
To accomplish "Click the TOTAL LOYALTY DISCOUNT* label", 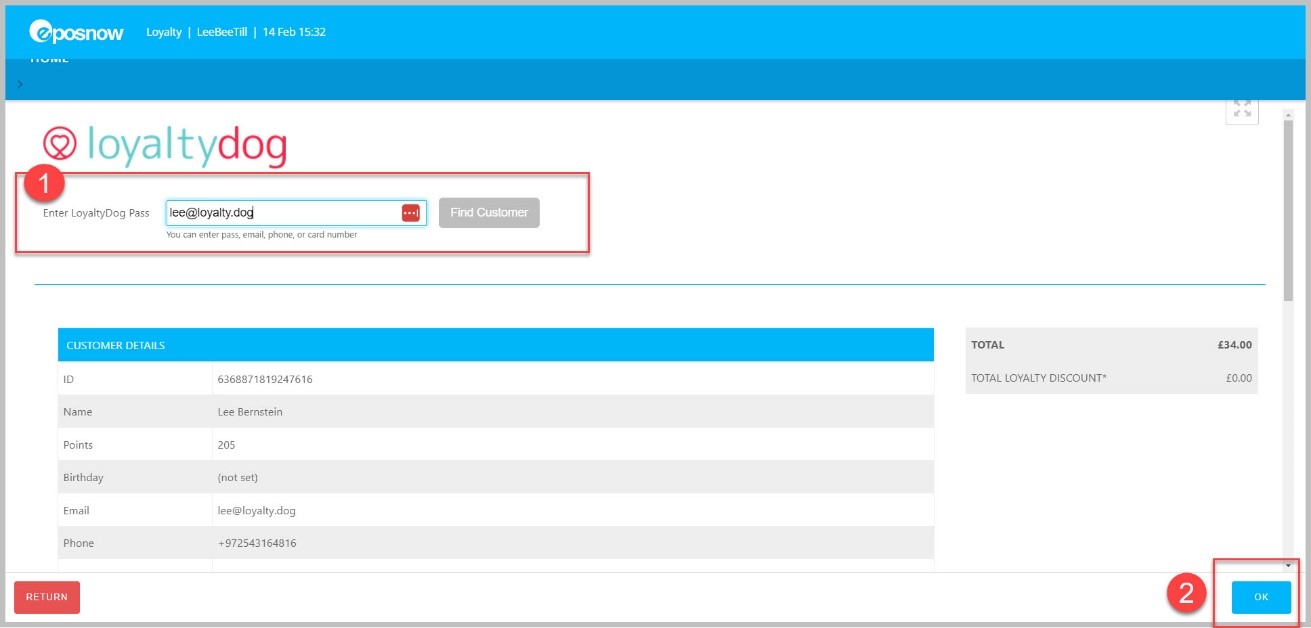I will click(x=1039, y=378).
